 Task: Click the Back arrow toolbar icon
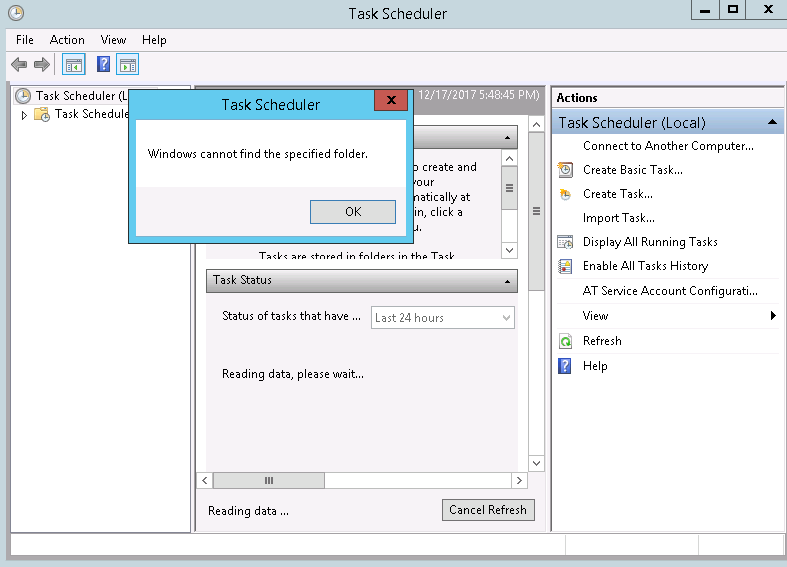[x=18, y=65]
